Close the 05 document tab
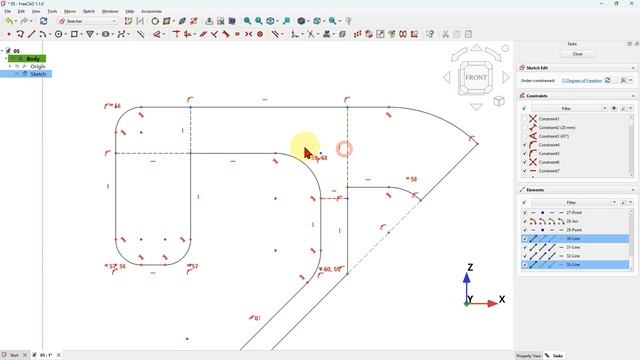Viewport: 640px width, 360px height. 59,355
